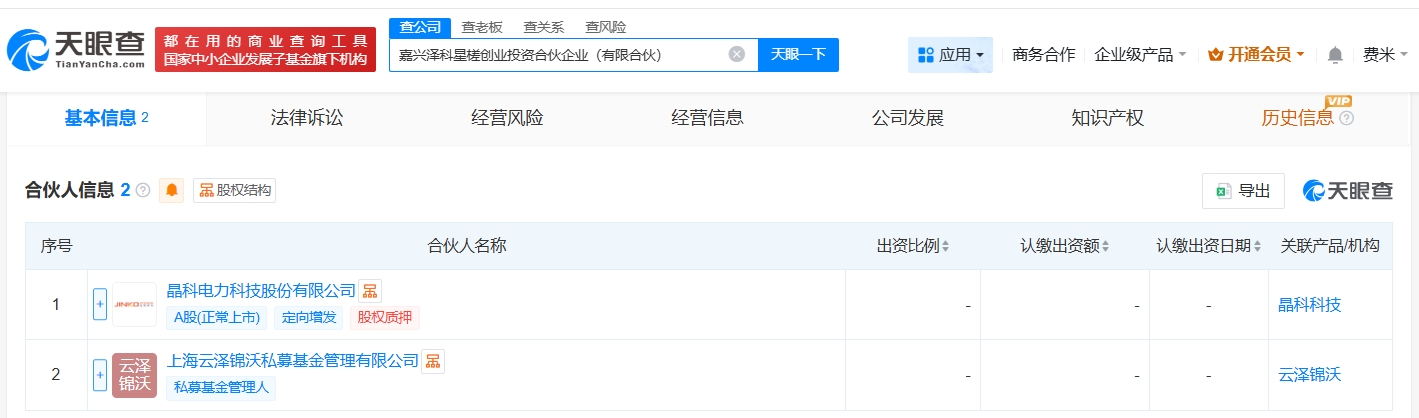Screen dimensions: 1419x418
Task: Click the help icon next to 历史信息
Action: pyautogui.click(x=1346, y=119)
